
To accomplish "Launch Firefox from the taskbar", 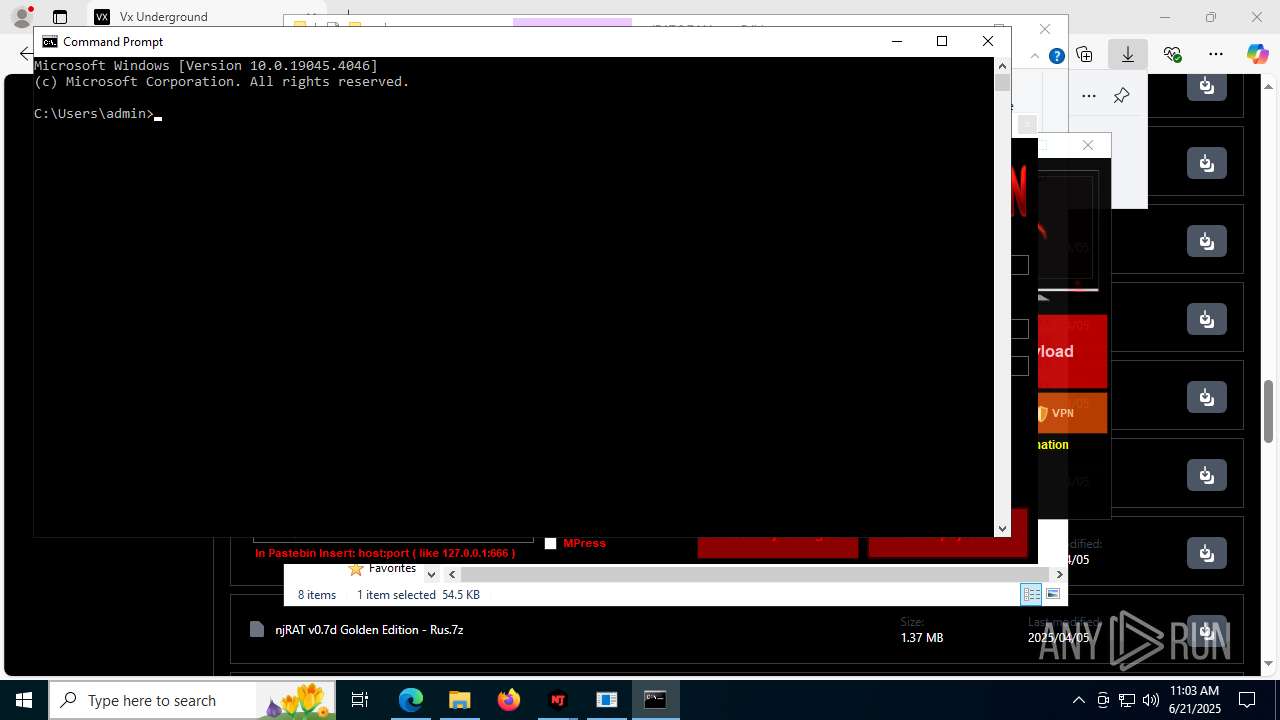I will coord(509,700).
